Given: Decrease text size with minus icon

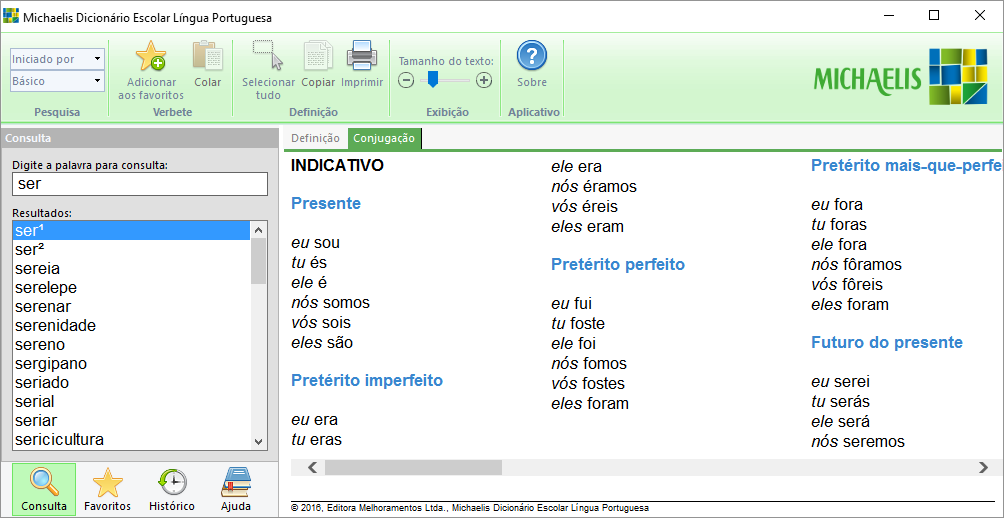Looking at the screenshot, I should (406, 80).
